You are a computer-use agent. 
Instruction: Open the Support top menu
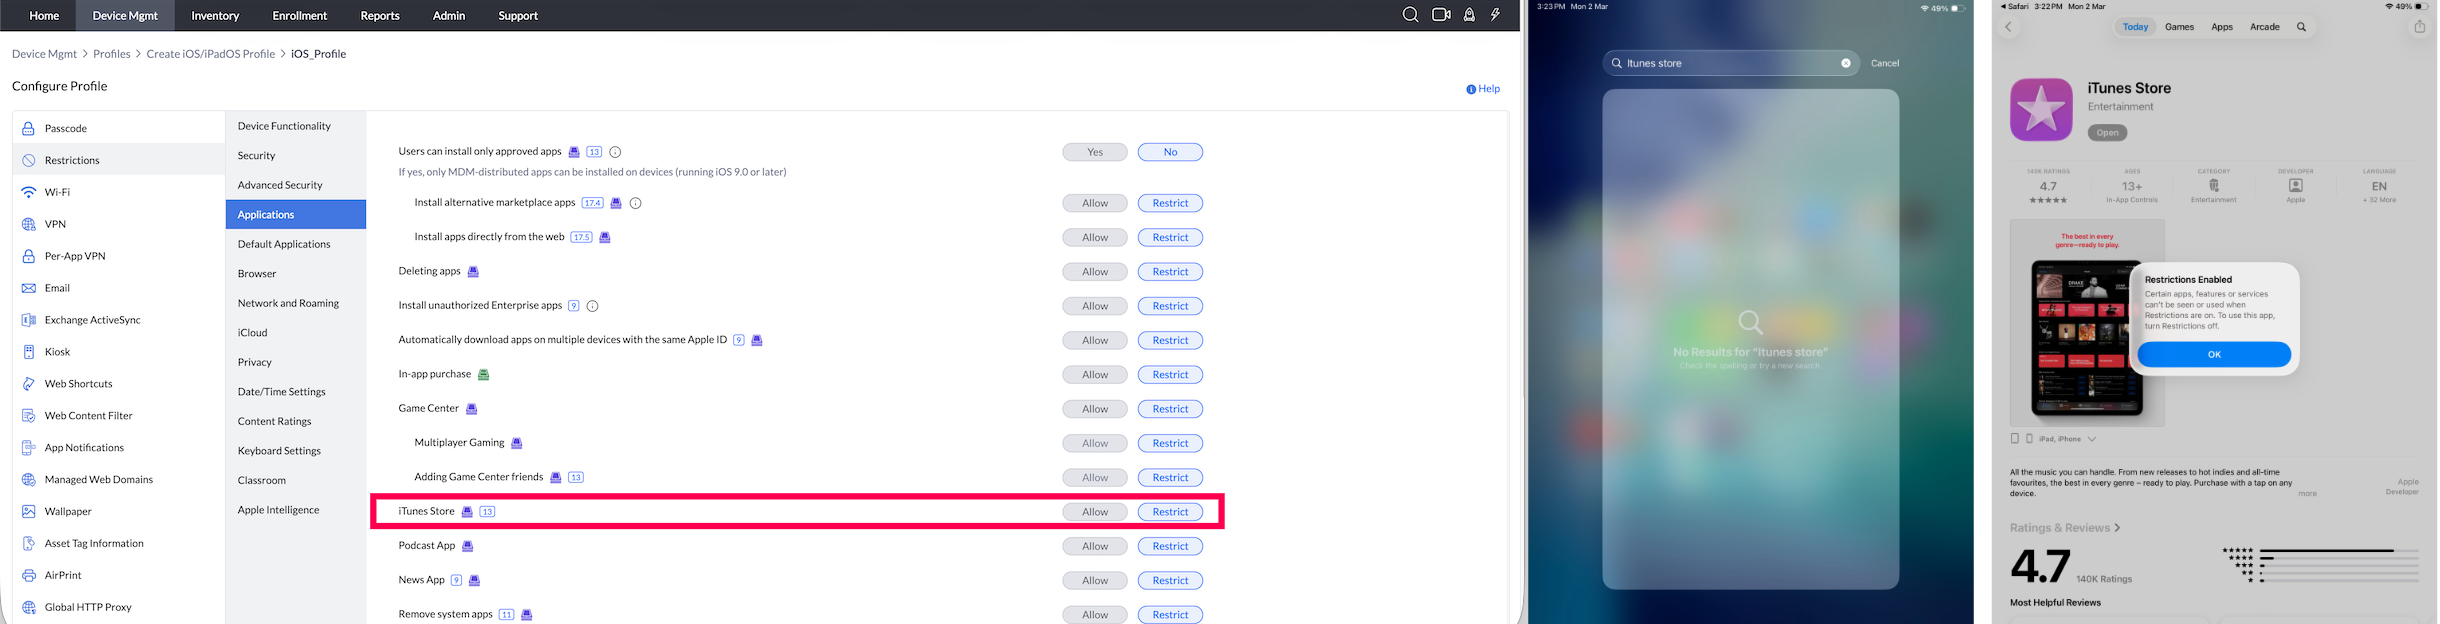tap(518, 15)
